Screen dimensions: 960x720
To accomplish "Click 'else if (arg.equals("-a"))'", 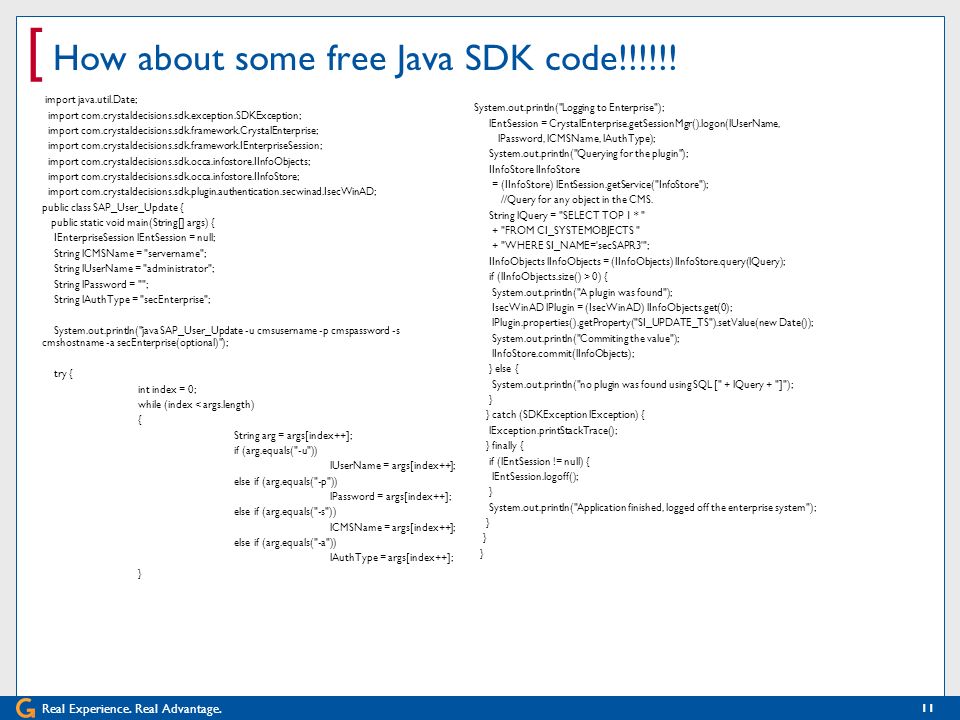I will pos(285,542).
